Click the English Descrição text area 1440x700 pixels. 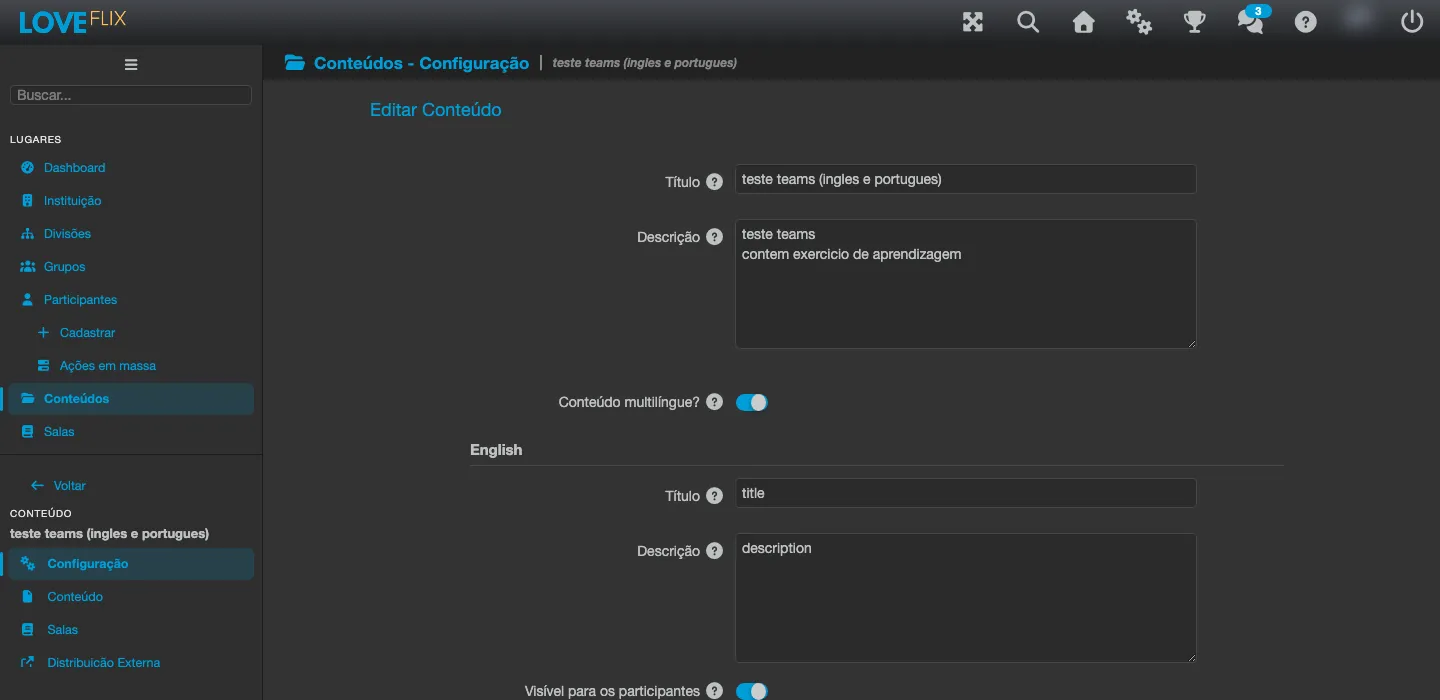point(965,598)
